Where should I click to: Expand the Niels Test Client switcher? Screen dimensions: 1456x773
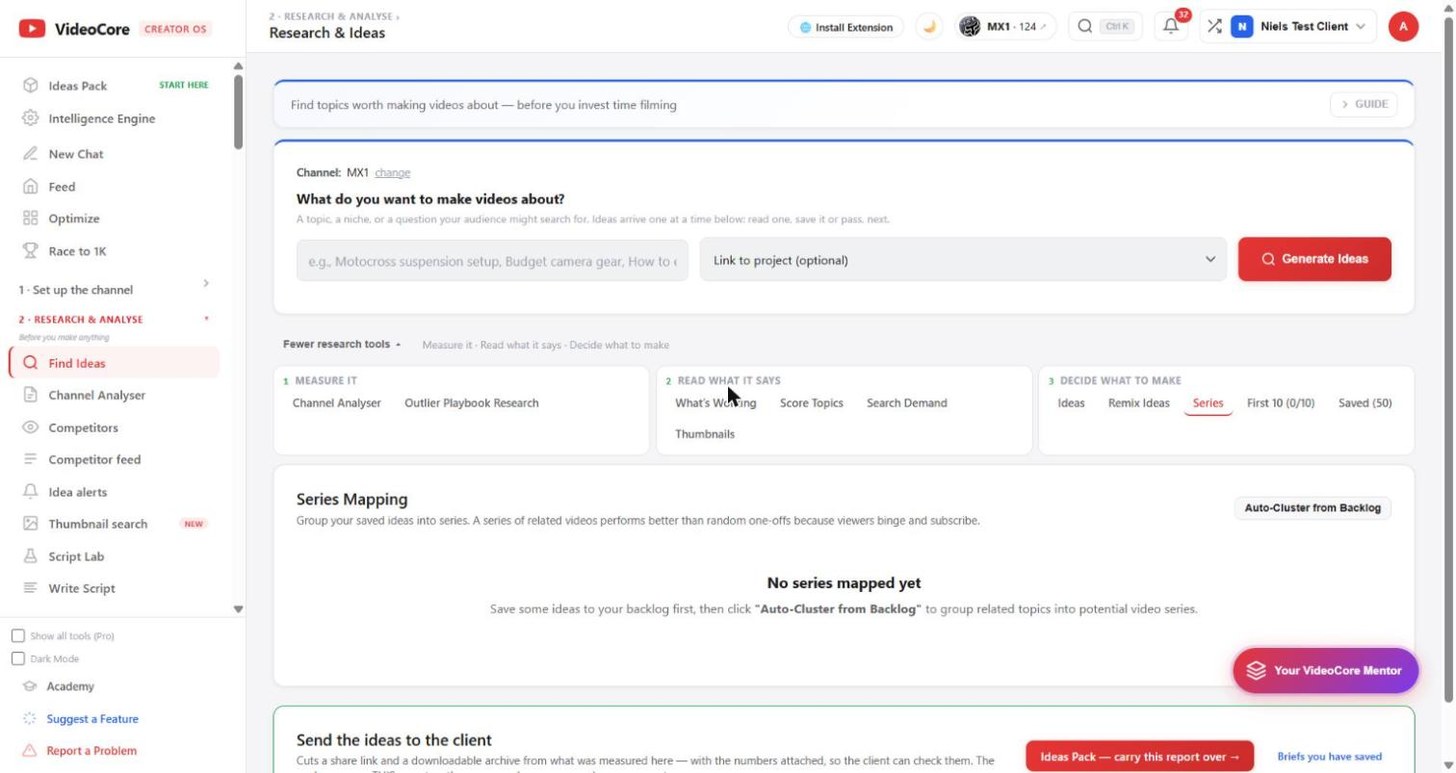[1298, 27]
